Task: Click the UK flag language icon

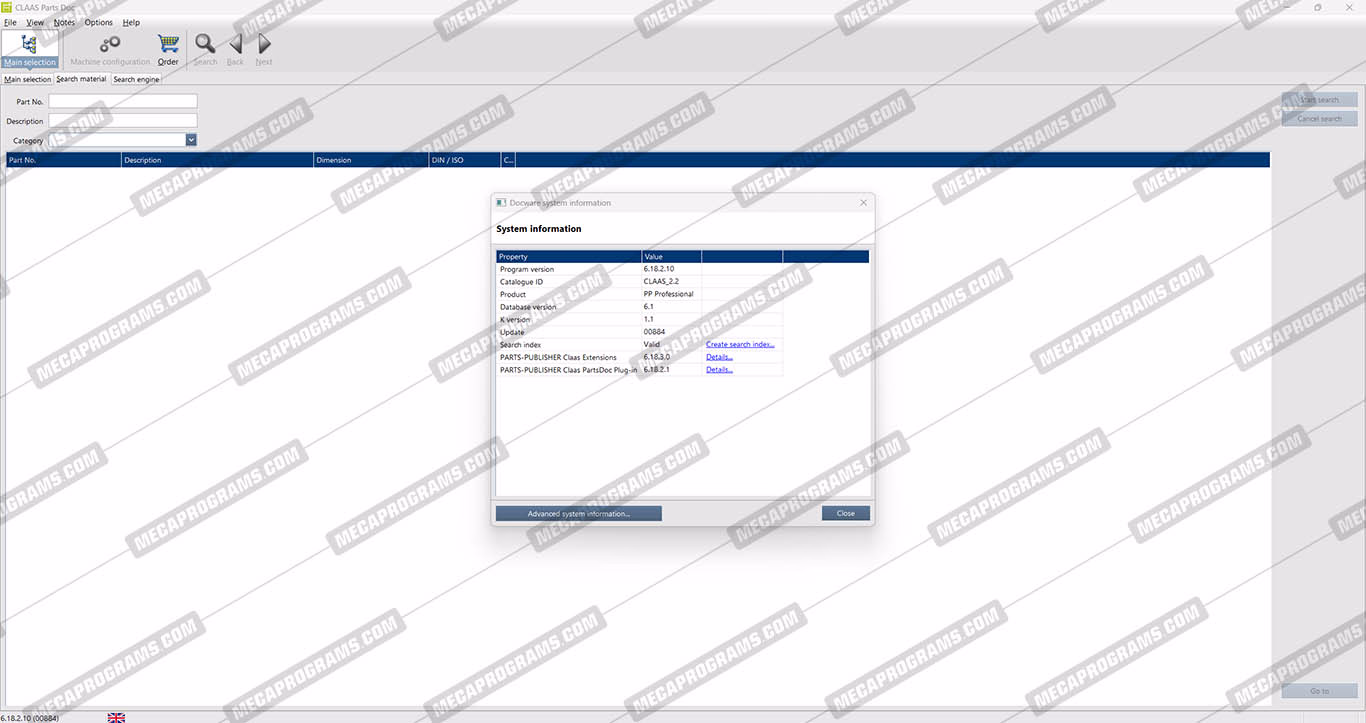Action: [x=116, y=717]
